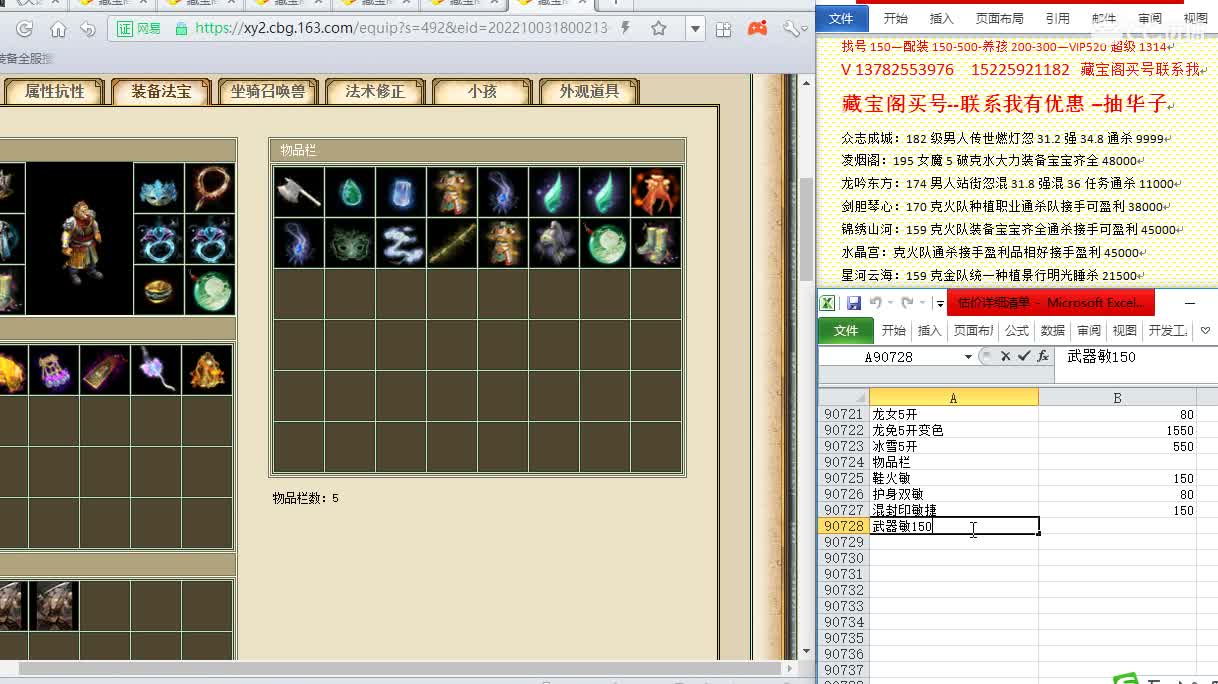Image resolution: width=1218 pixels, height=684 pixels.
Task: Switch to 装备法宝 tab
Action: coord(162,92)
